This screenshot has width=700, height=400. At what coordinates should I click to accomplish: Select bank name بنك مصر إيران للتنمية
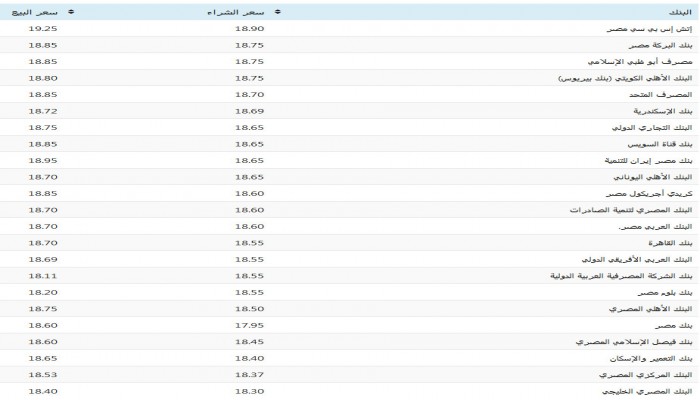pyautogui.click(x=649, y=161)
